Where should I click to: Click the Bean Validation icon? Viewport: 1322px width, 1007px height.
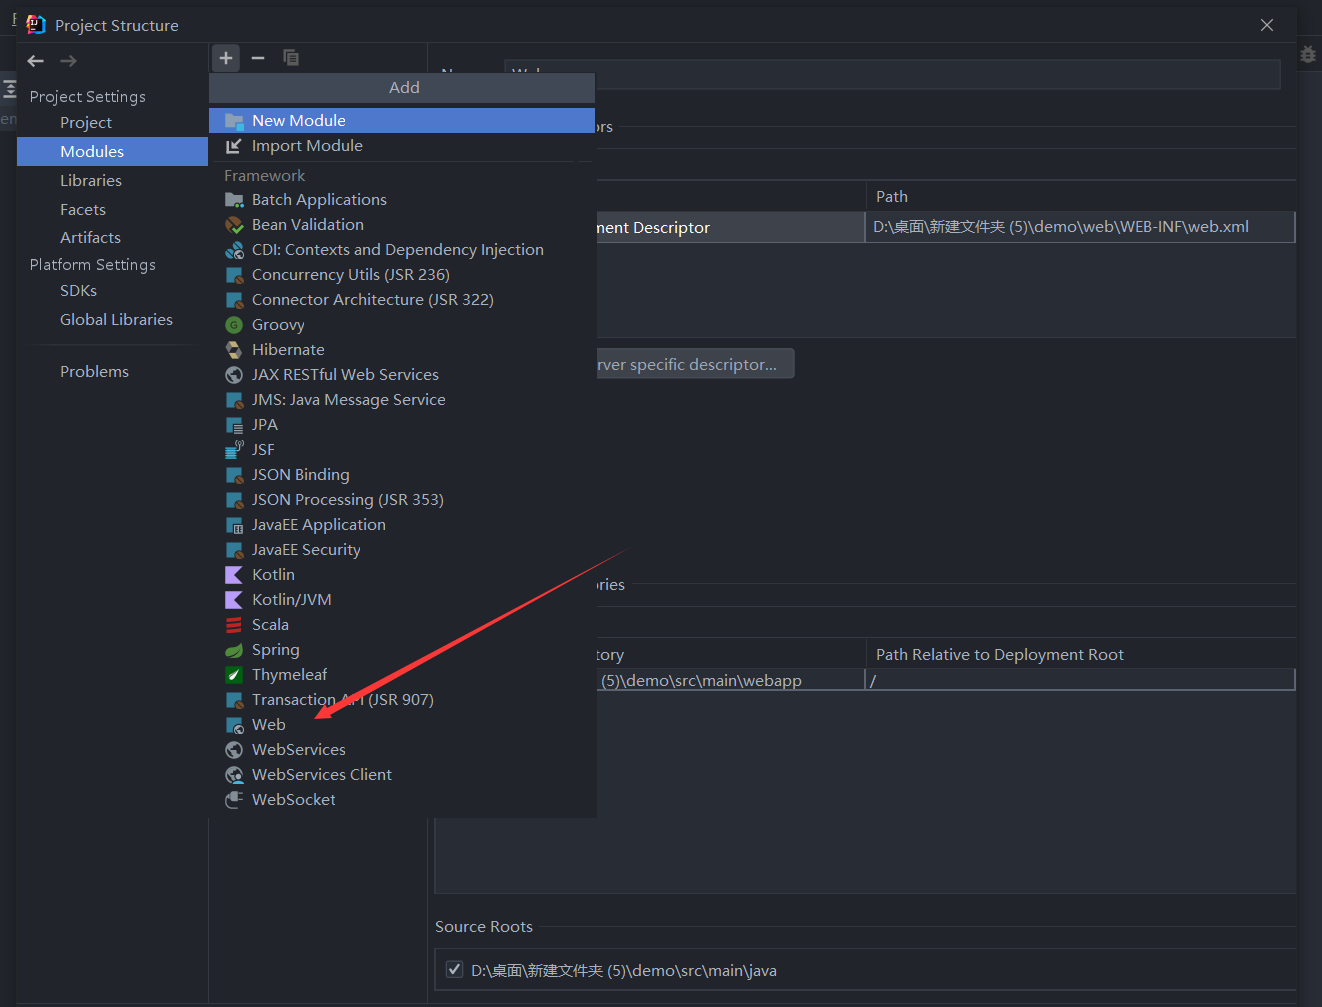pos(234,225)
